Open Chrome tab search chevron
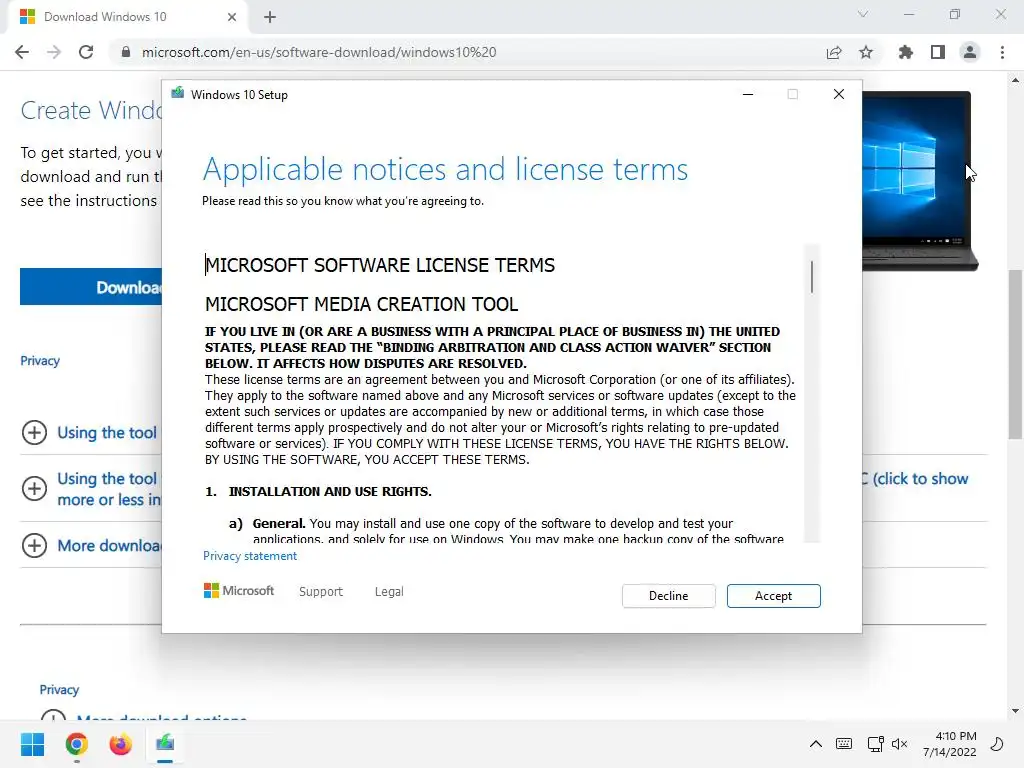Screen dimensions: 1024x768 pyautogui.click(x=863, y=14)
